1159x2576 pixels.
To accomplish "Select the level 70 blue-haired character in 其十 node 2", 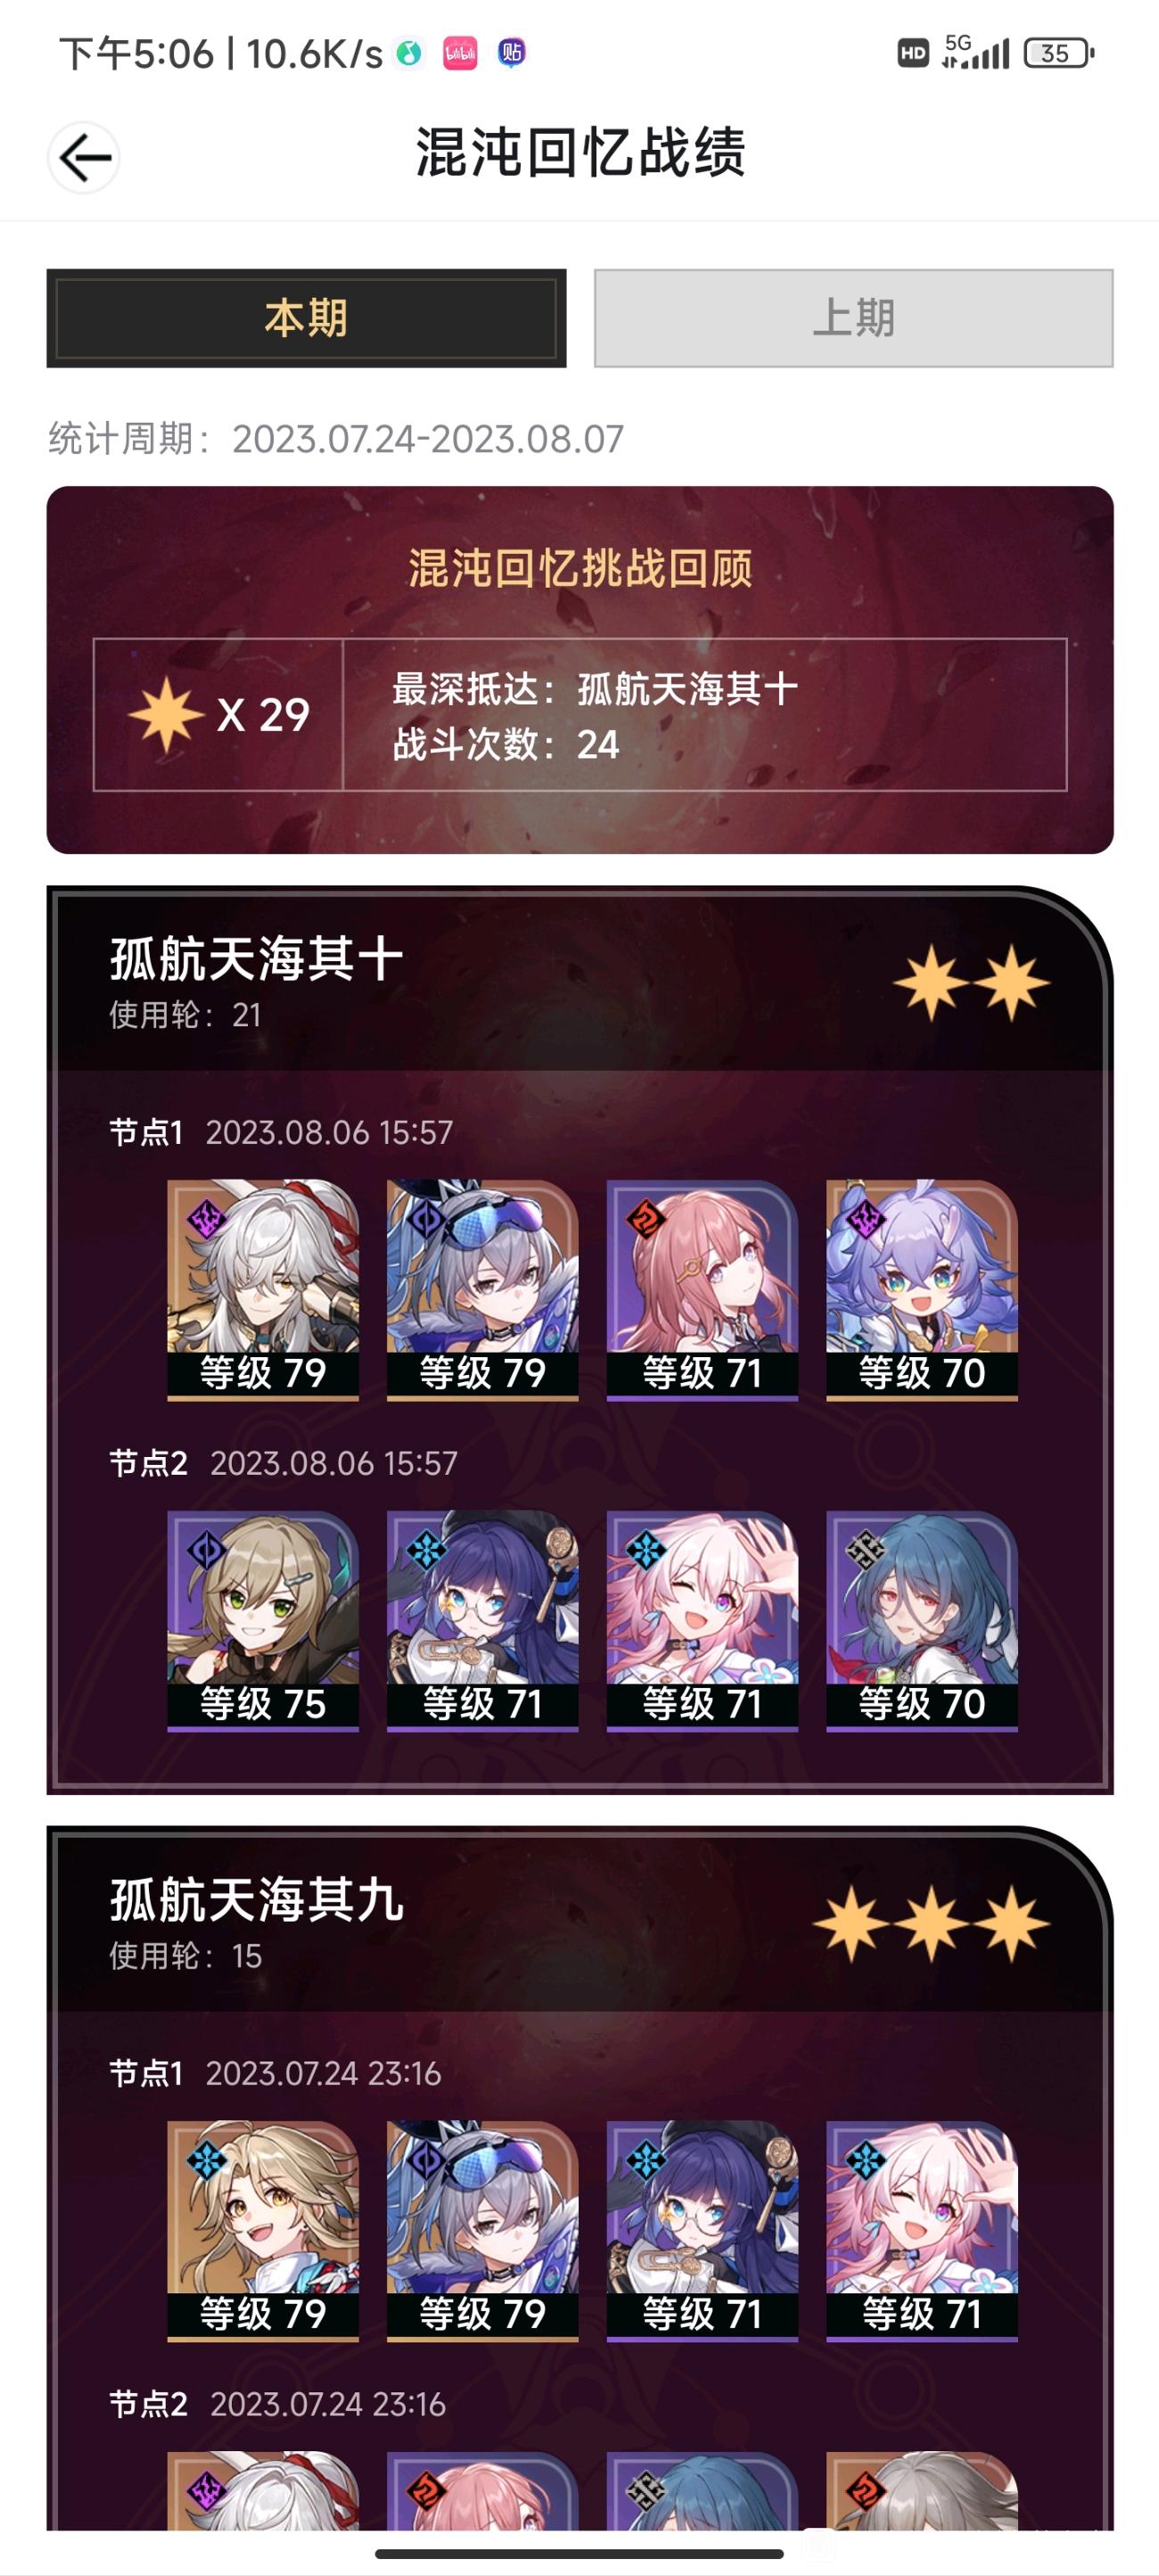I will (922, 1621).
